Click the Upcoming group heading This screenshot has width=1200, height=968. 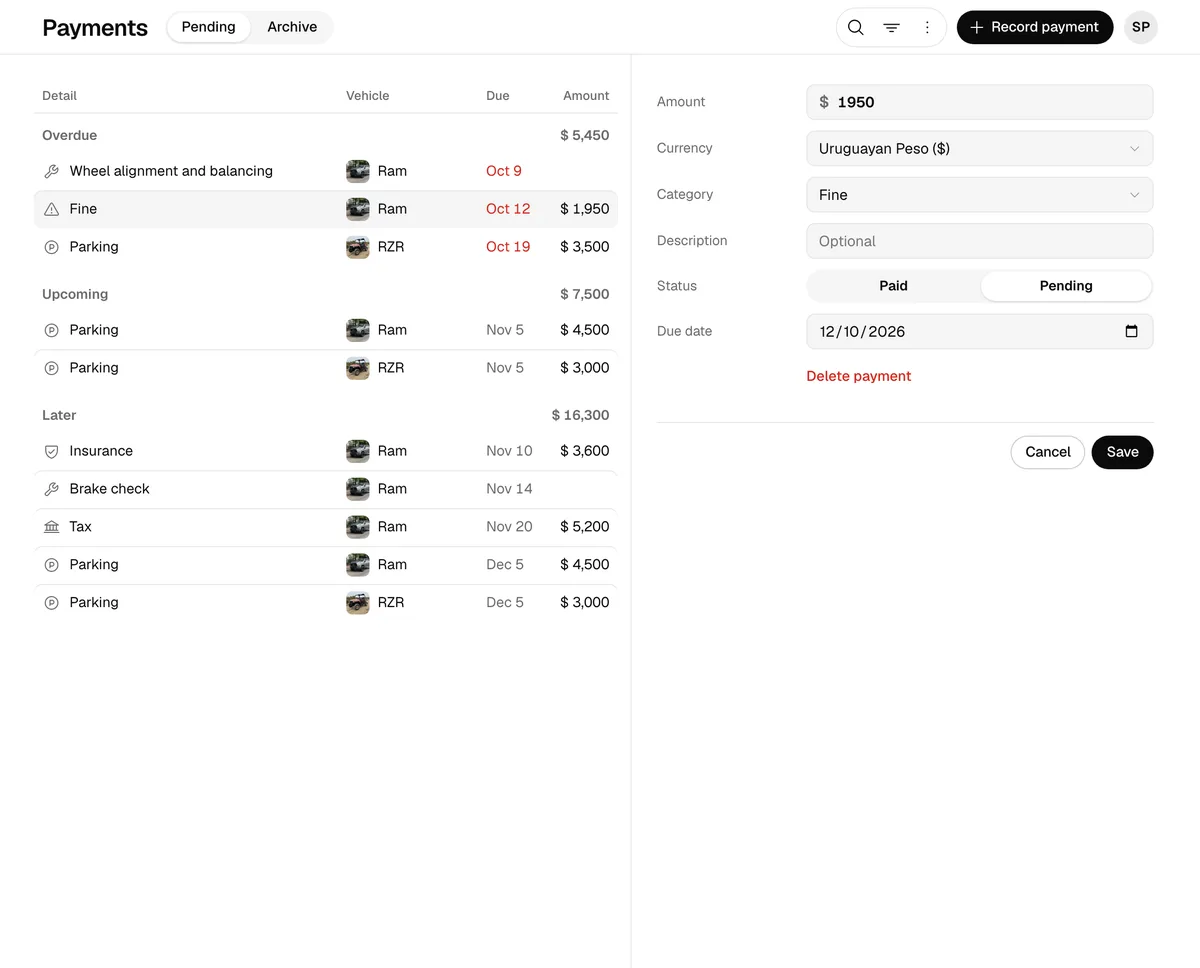[x=75, y=294]
